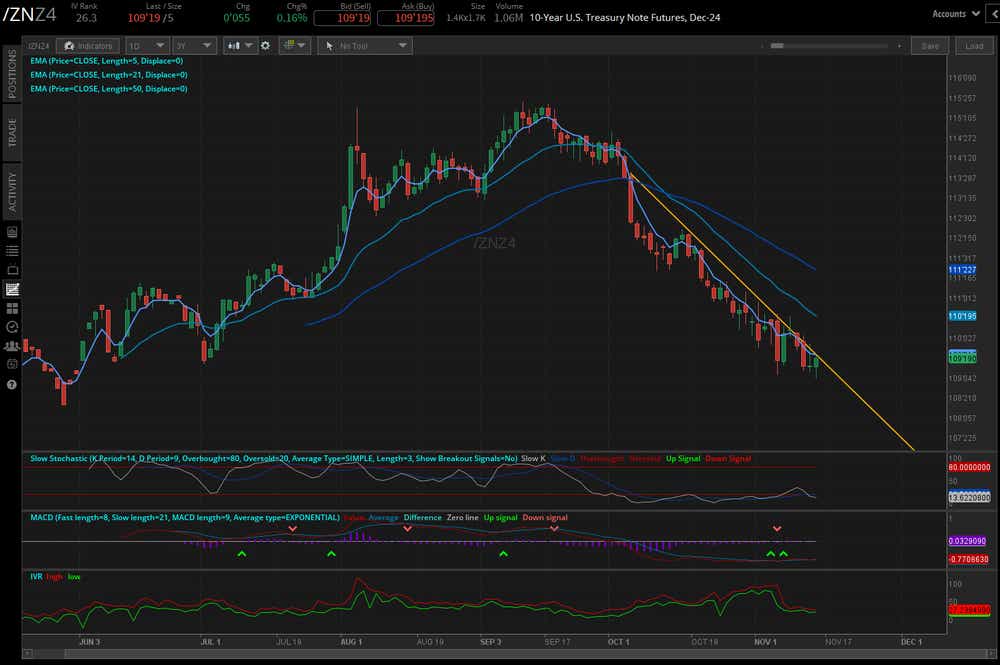Image resolution: width=1000 pixels, height=665 pixels.
Task: Expand the 3Y time range dropdown
Action: click(x=193, y=46)
